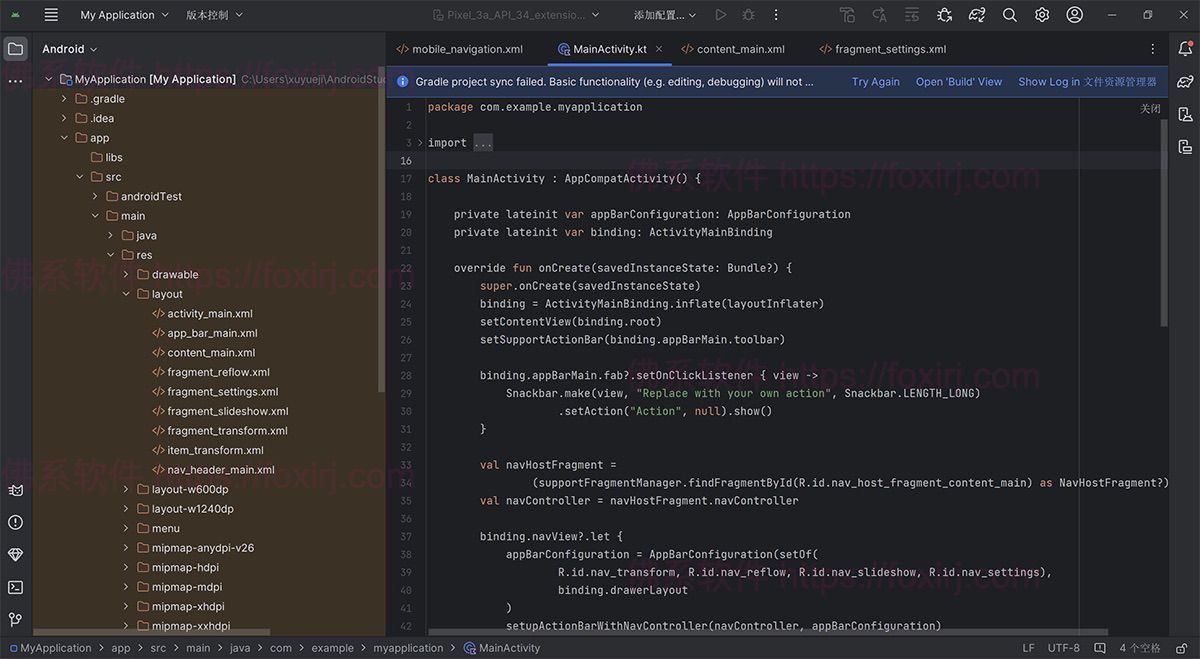The image size is (1200, 659).
Task: Open the hamburger main menu
Action: 51,15
